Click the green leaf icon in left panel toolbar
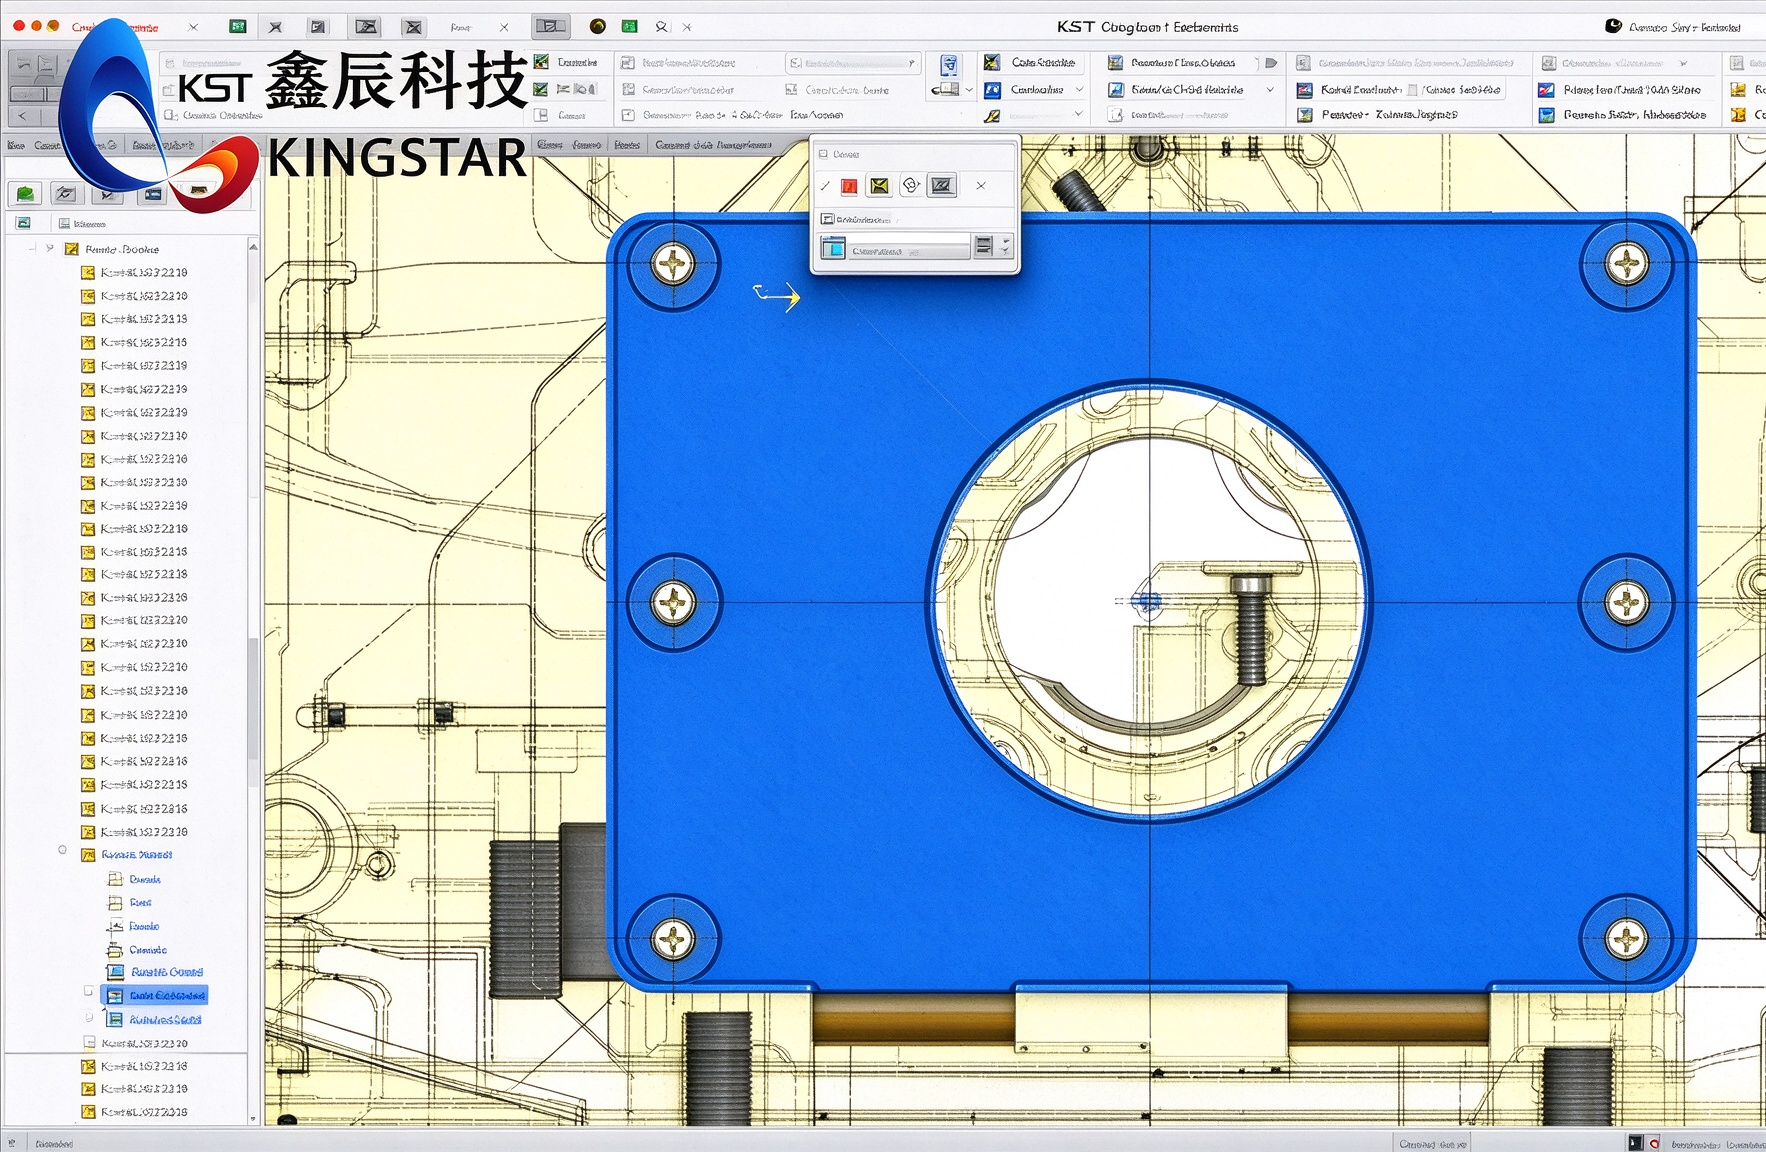Viewport: 1766px width, 1152px height. 26,193
